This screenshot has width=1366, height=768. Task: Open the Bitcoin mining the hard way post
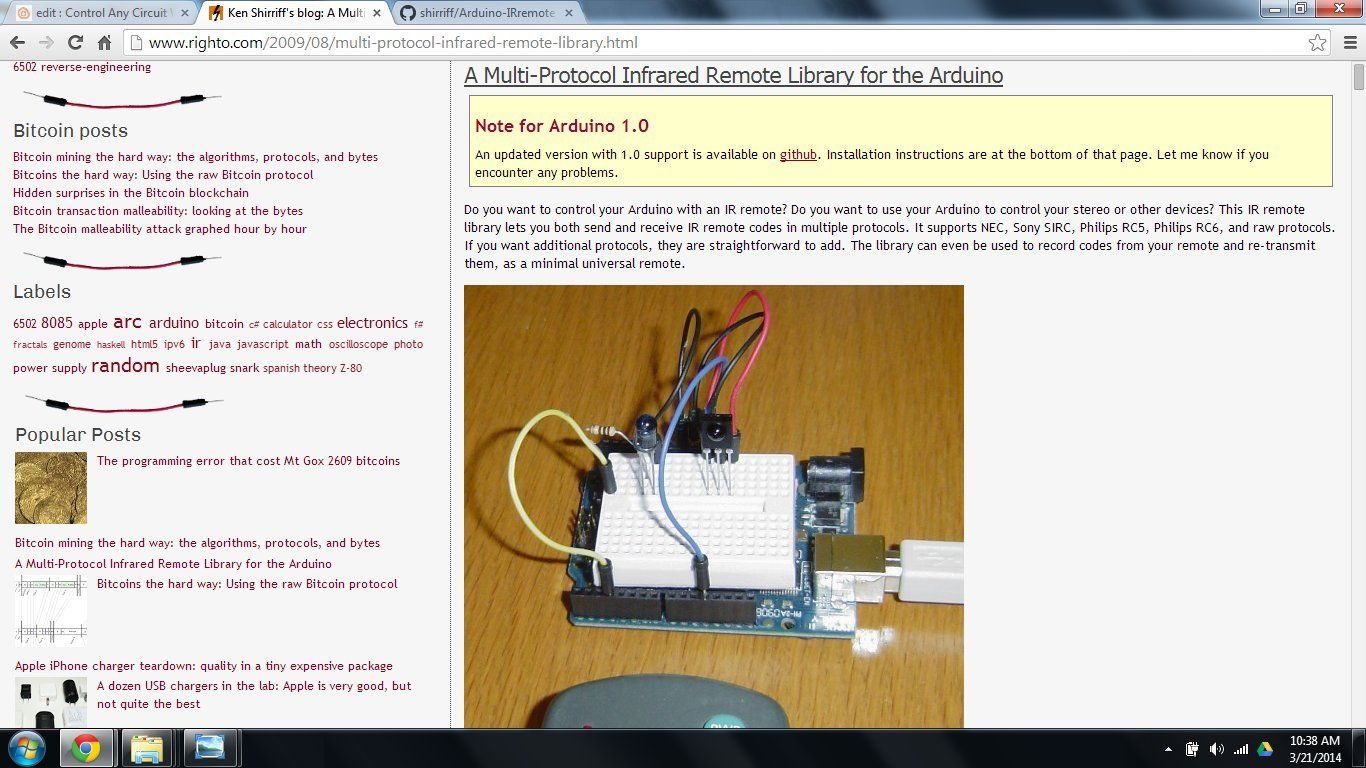(195, 156)
